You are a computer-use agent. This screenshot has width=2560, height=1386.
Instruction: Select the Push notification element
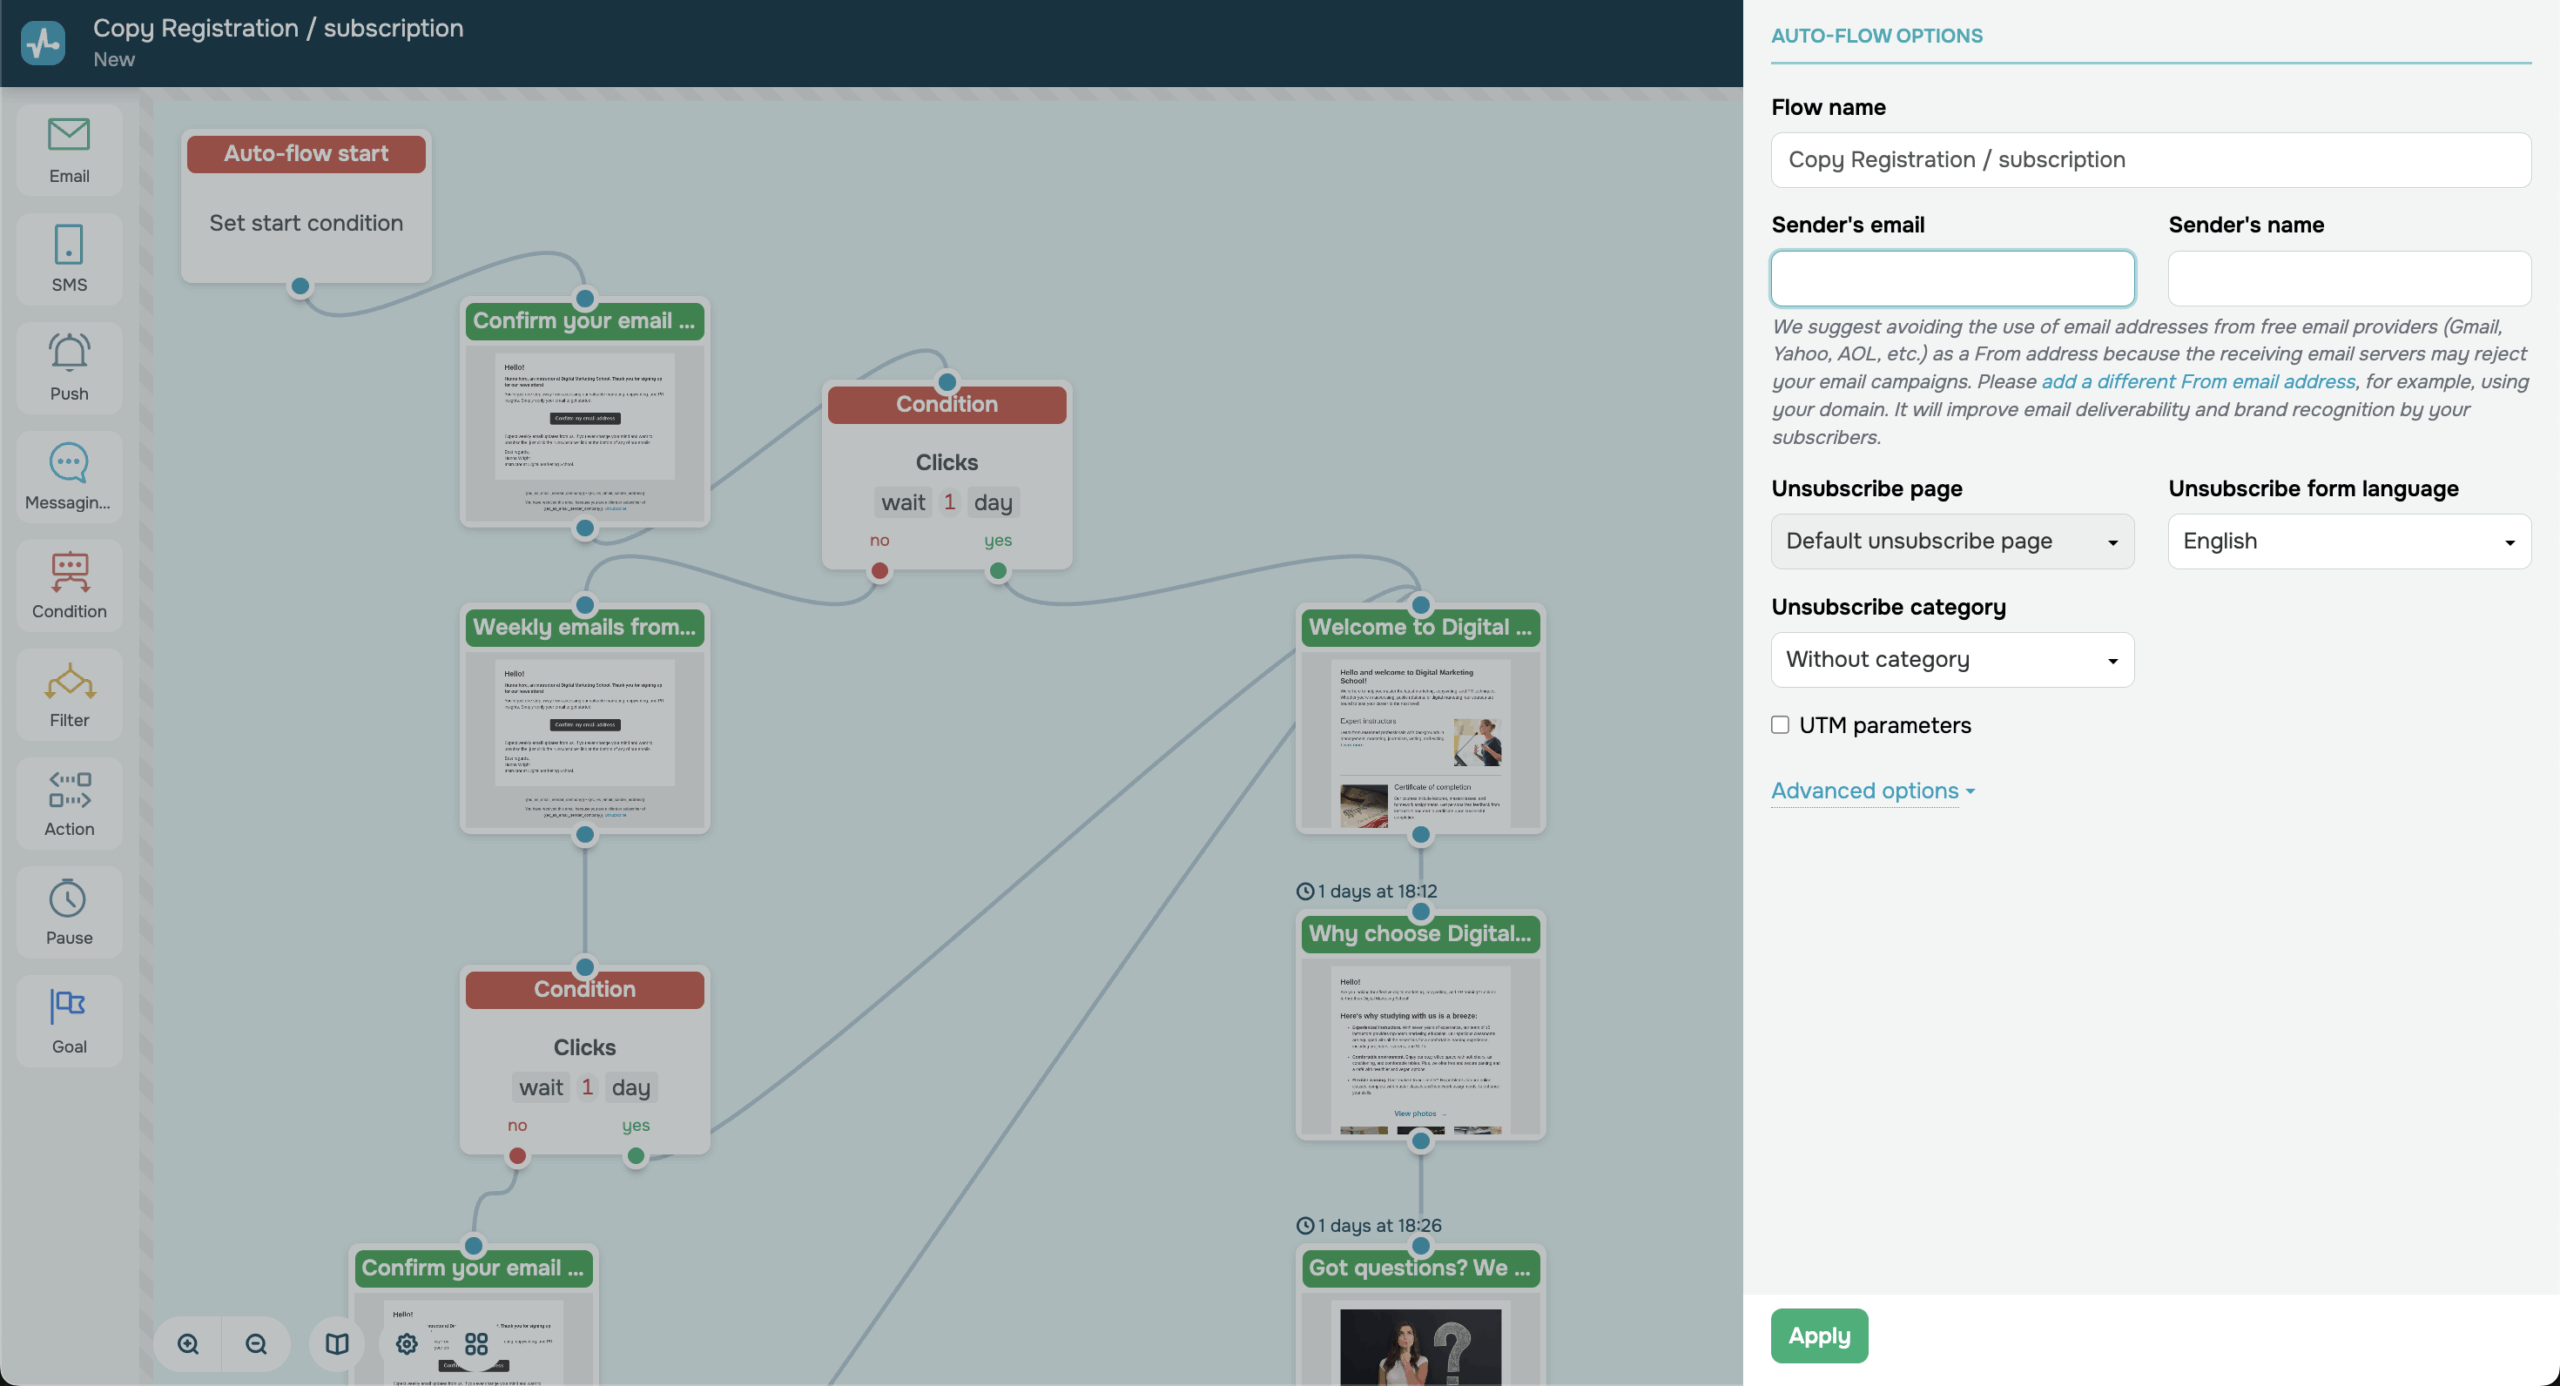(69, 368)
